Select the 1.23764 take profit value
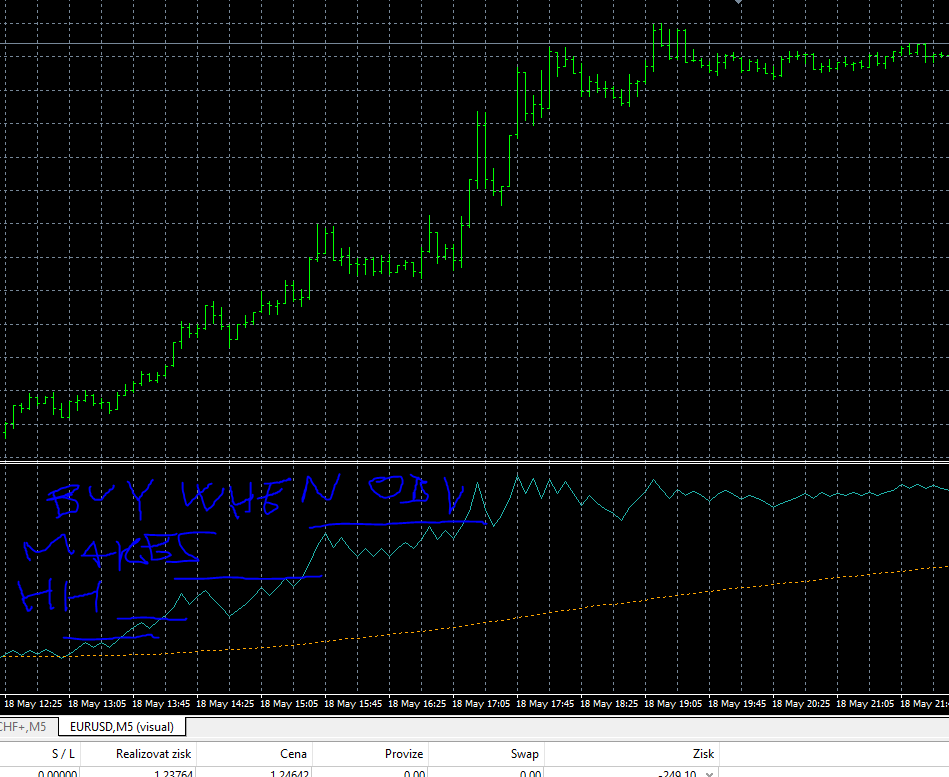This screenshot has width=949, height=777. click(173, 773)
